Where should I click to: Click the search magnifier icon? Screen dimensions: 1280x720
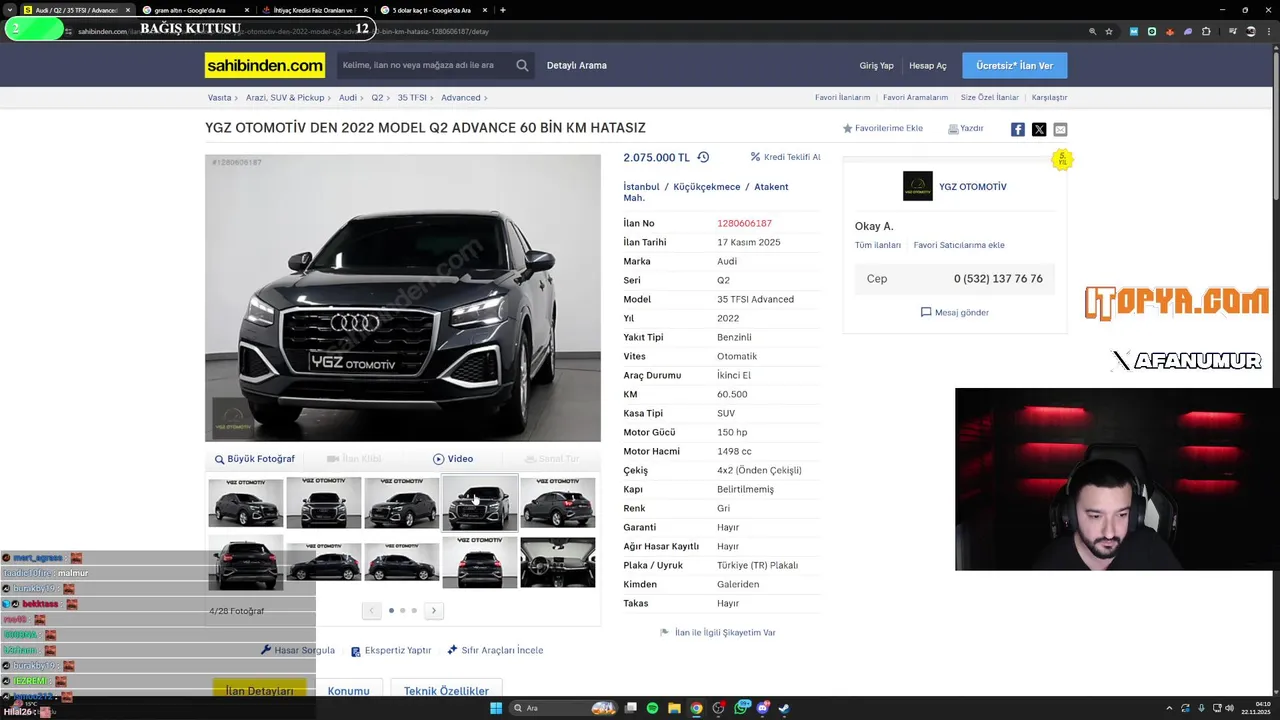pos(522,65)
